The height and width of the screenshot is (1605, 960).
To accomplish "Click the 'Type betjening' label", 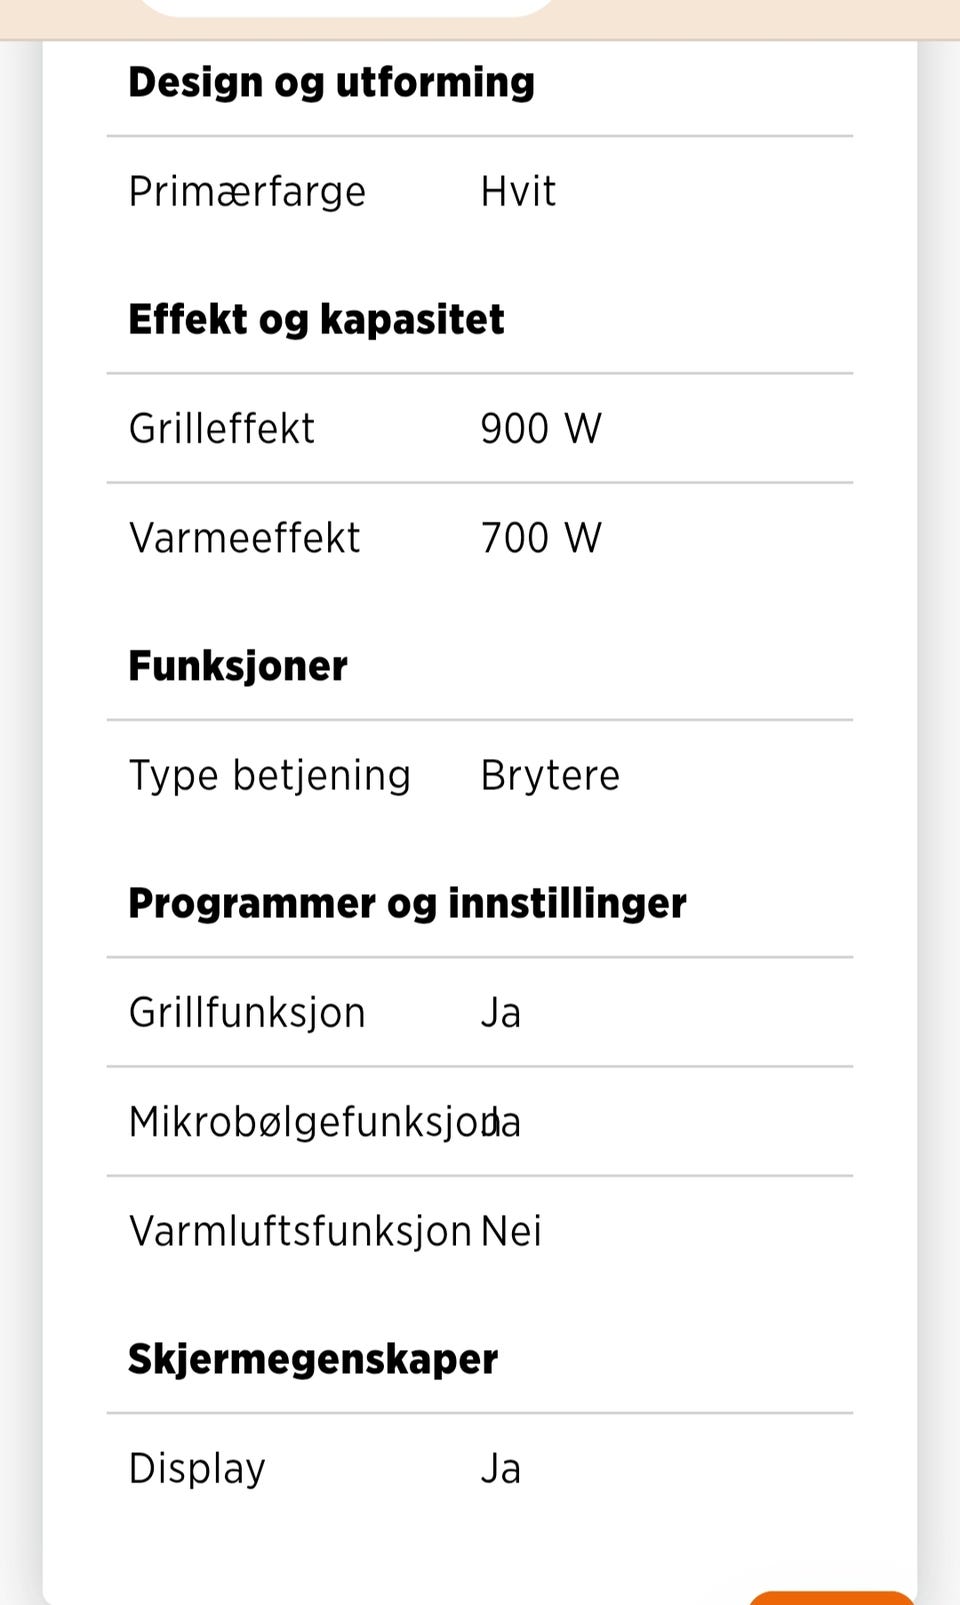I will pyautogui.click(x=270, y=776).
